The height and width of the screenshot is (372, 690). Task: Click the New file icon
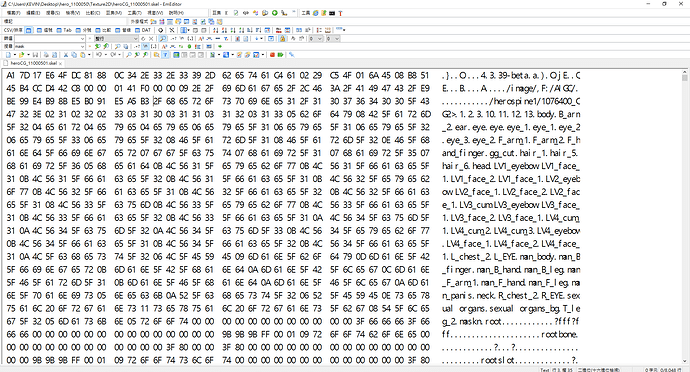[x=8, y=55]
